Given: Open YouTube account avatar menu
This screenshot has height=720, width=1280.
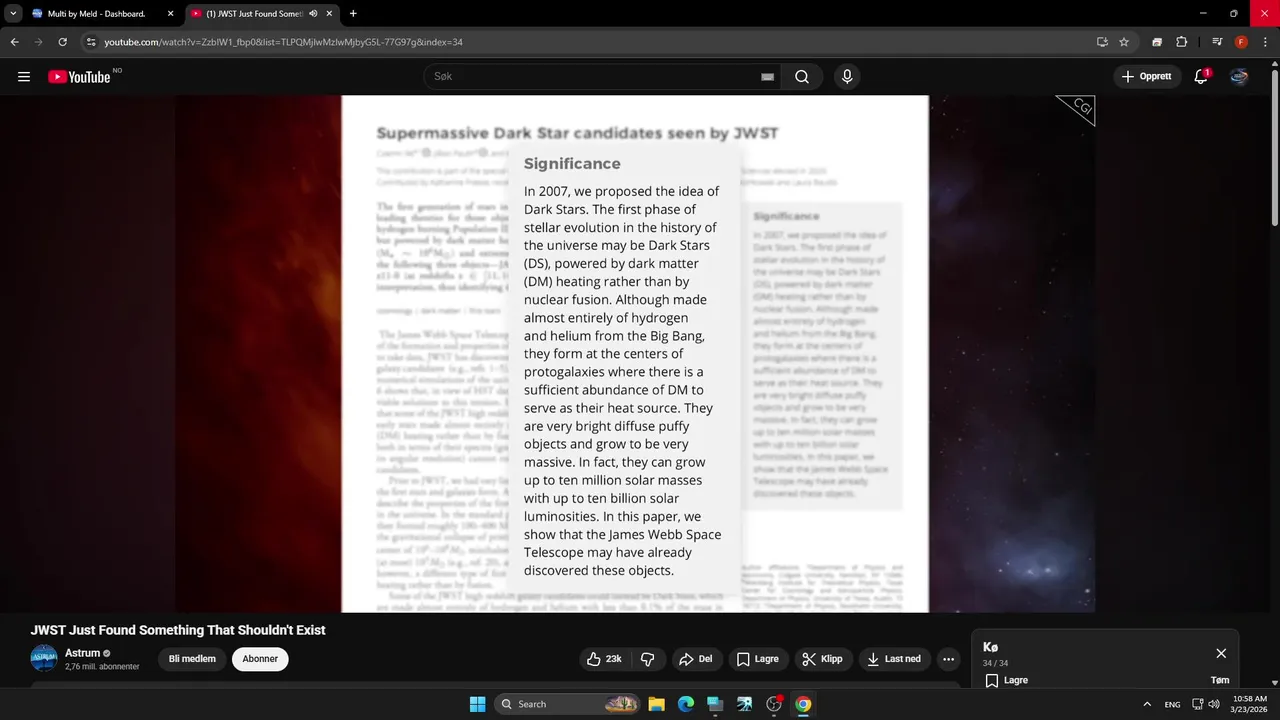Looking at the screenshot, I should click(x=1239, y=77).
